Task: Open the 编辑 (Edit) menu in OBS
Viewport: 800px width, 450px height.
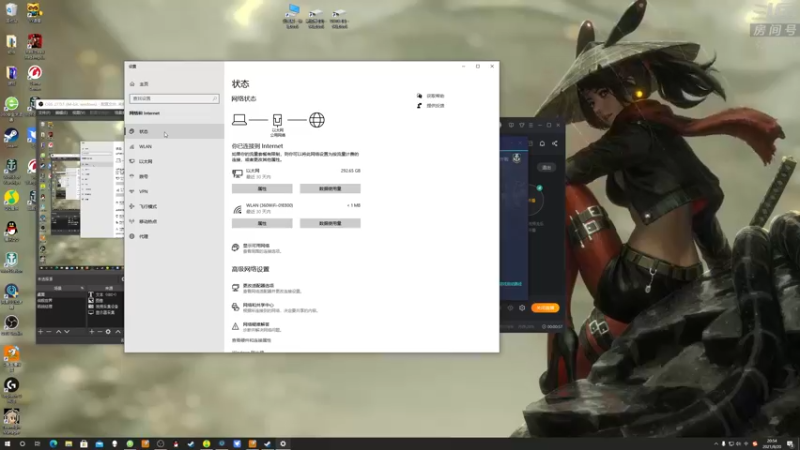Action: pyautogui.click(x=62, y=113)
